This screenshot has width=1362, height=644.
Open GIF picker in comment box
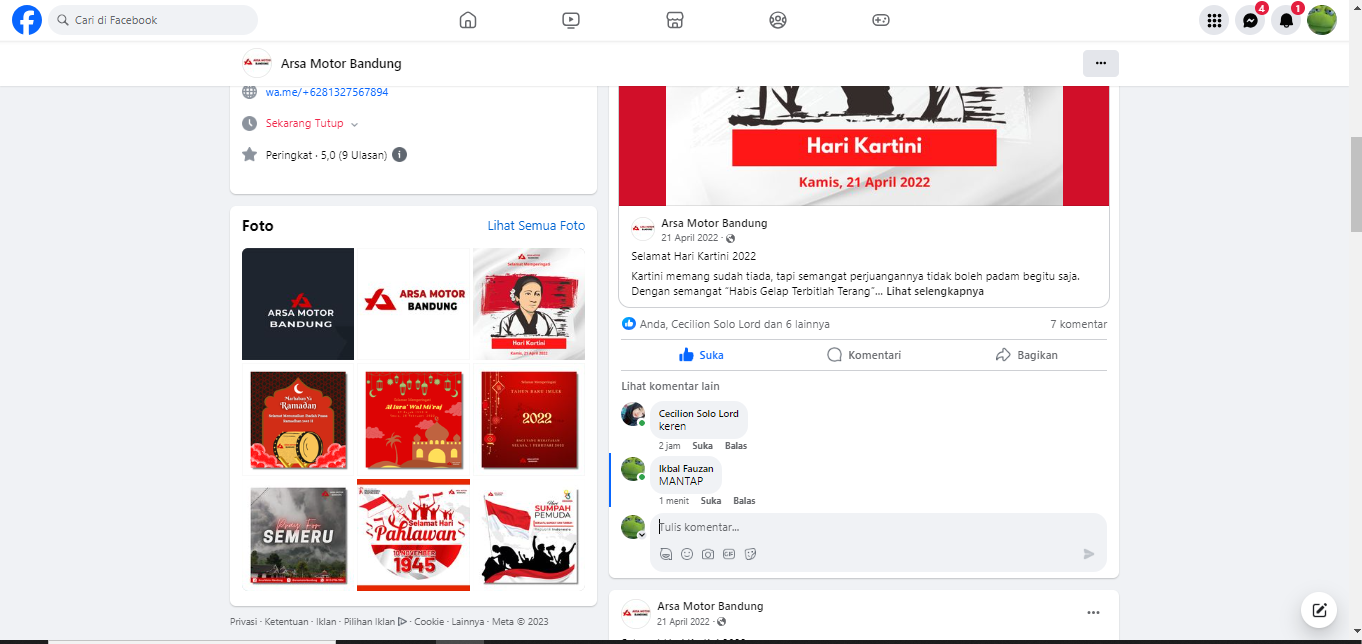point(729,554)
